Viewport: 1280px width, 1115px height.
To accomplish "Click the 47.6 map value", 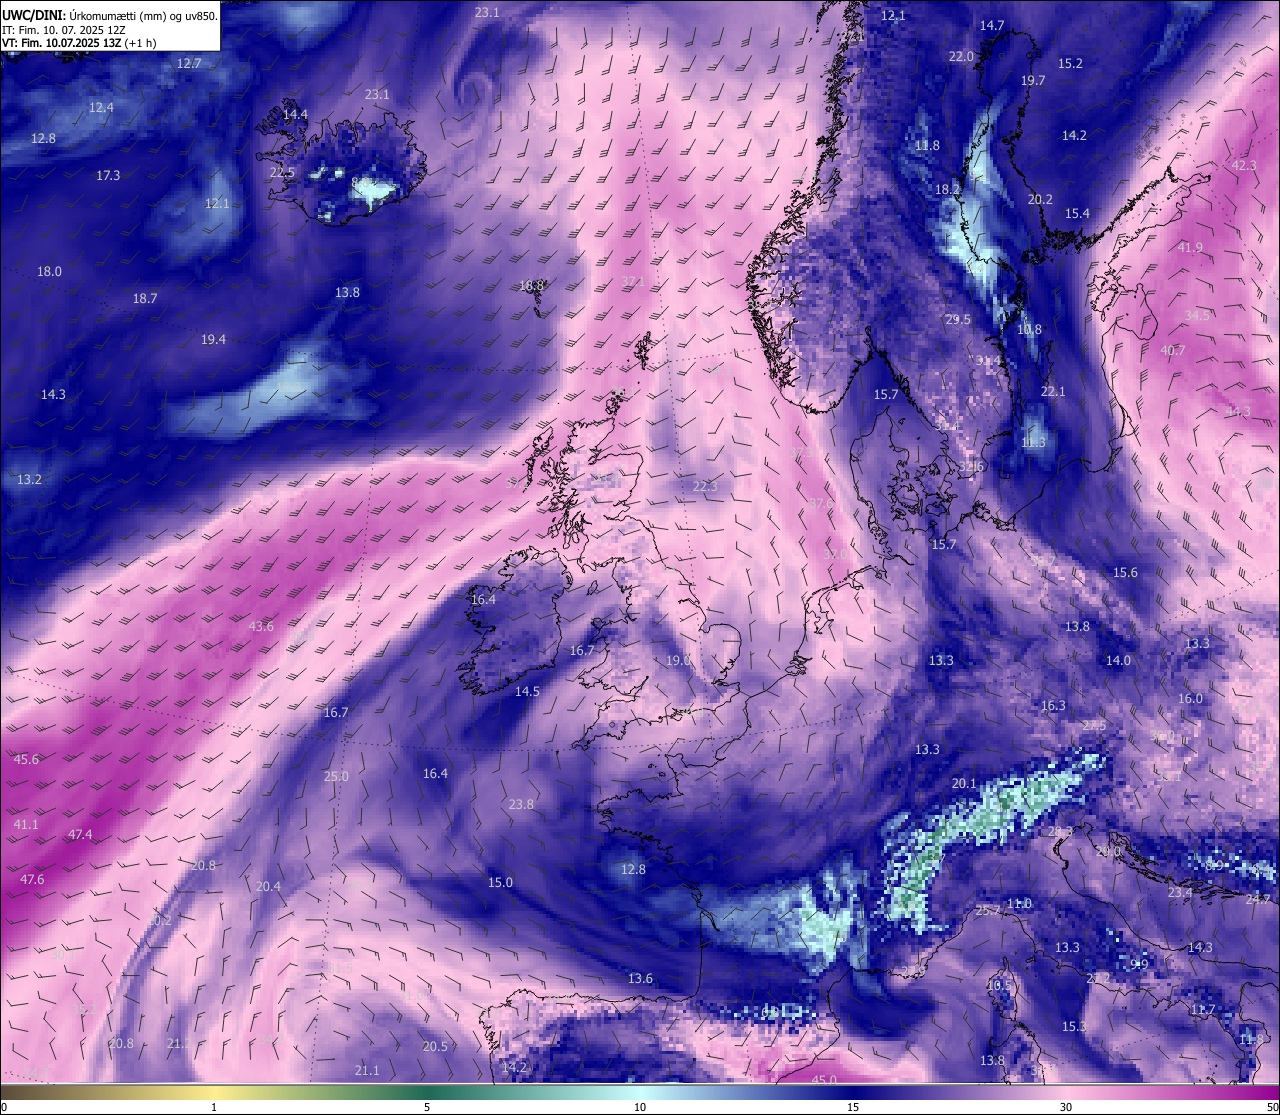I will pos(32,879).
